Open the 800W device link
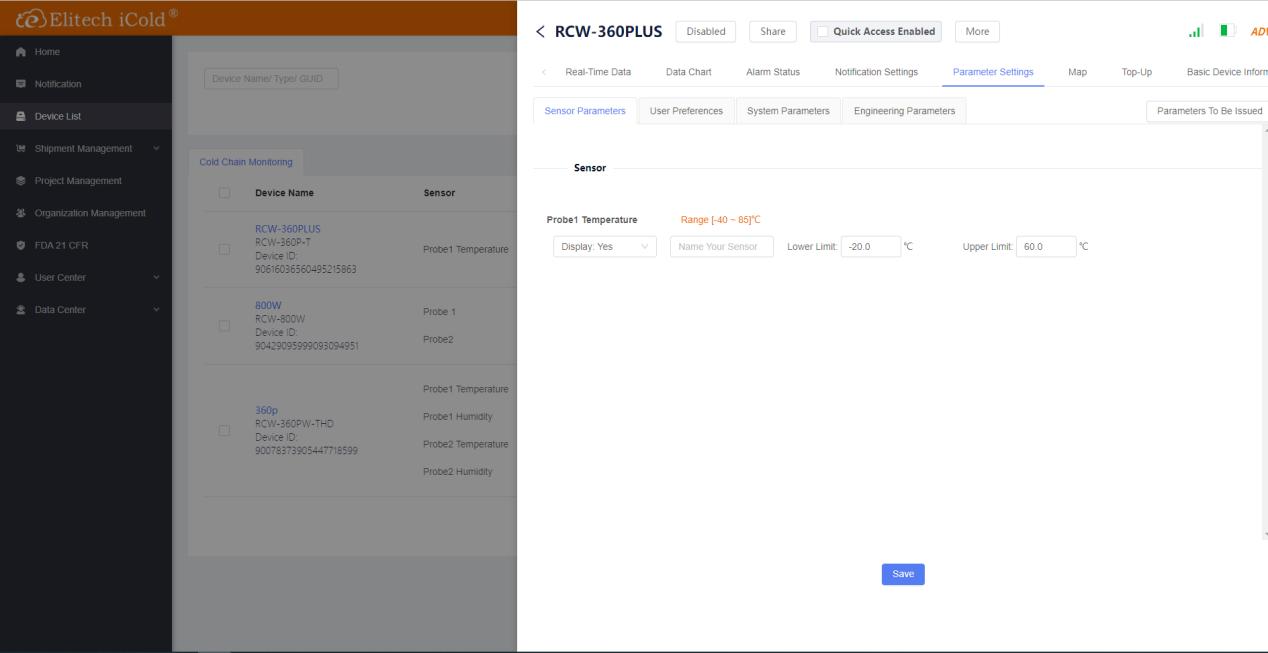Viewport: 1268px width, 653px height. pyautogui.click(x=267, y=305)
